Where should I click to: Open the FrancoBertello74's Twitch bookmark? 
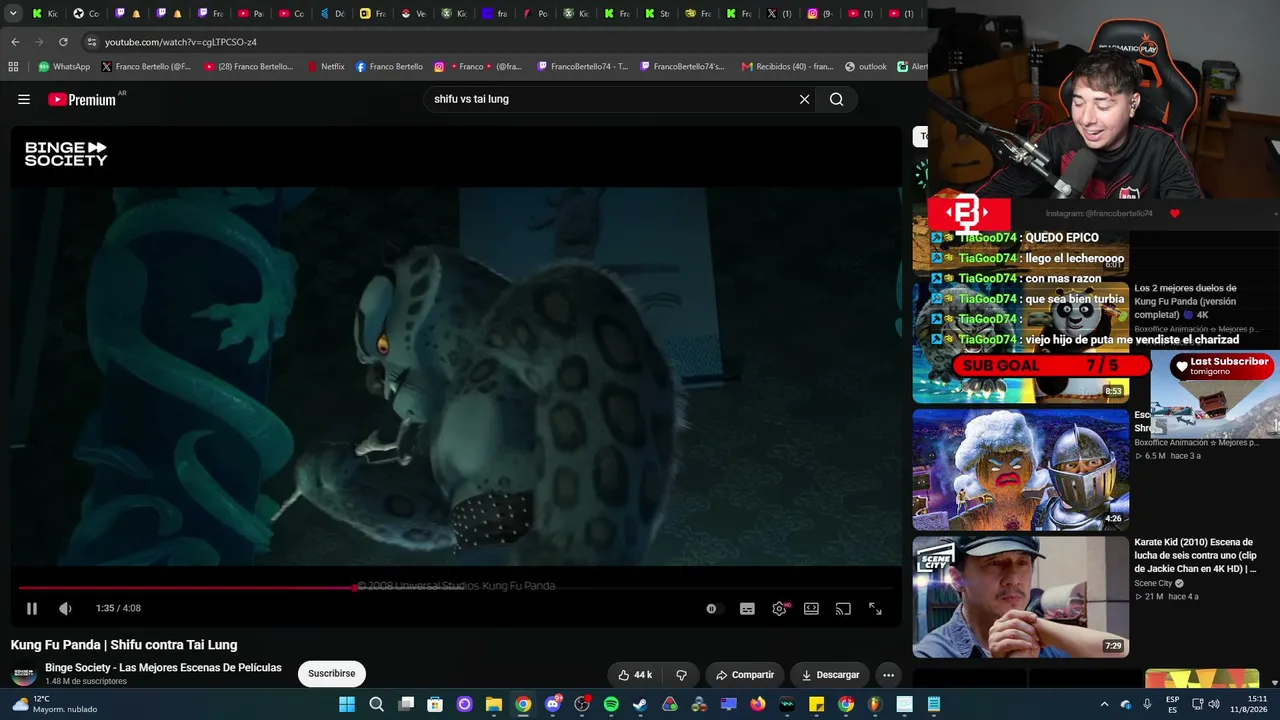pos(680,67)
